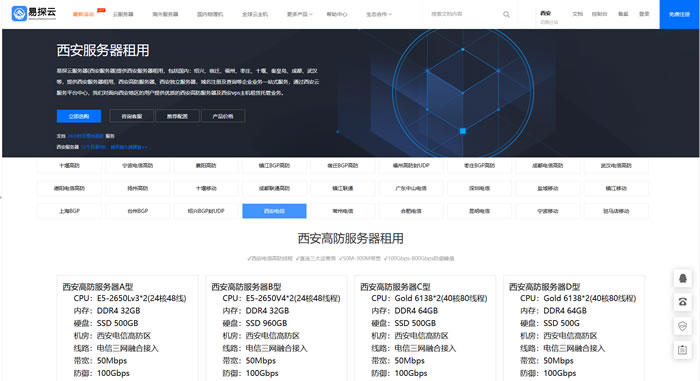Open the clipboard sidebar icon

click(x=683, y=350)
